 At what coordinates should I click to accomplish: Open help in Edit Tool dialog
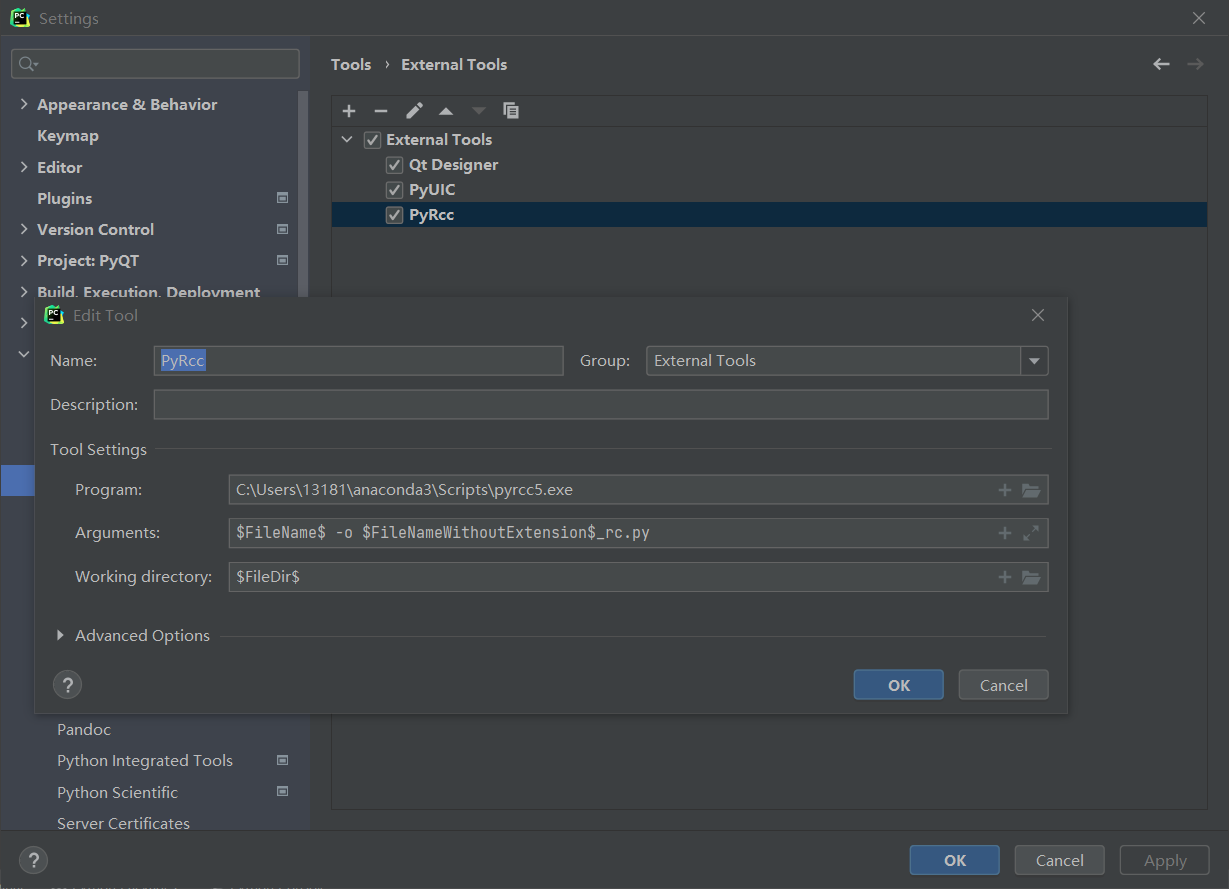tap(67, 685)
